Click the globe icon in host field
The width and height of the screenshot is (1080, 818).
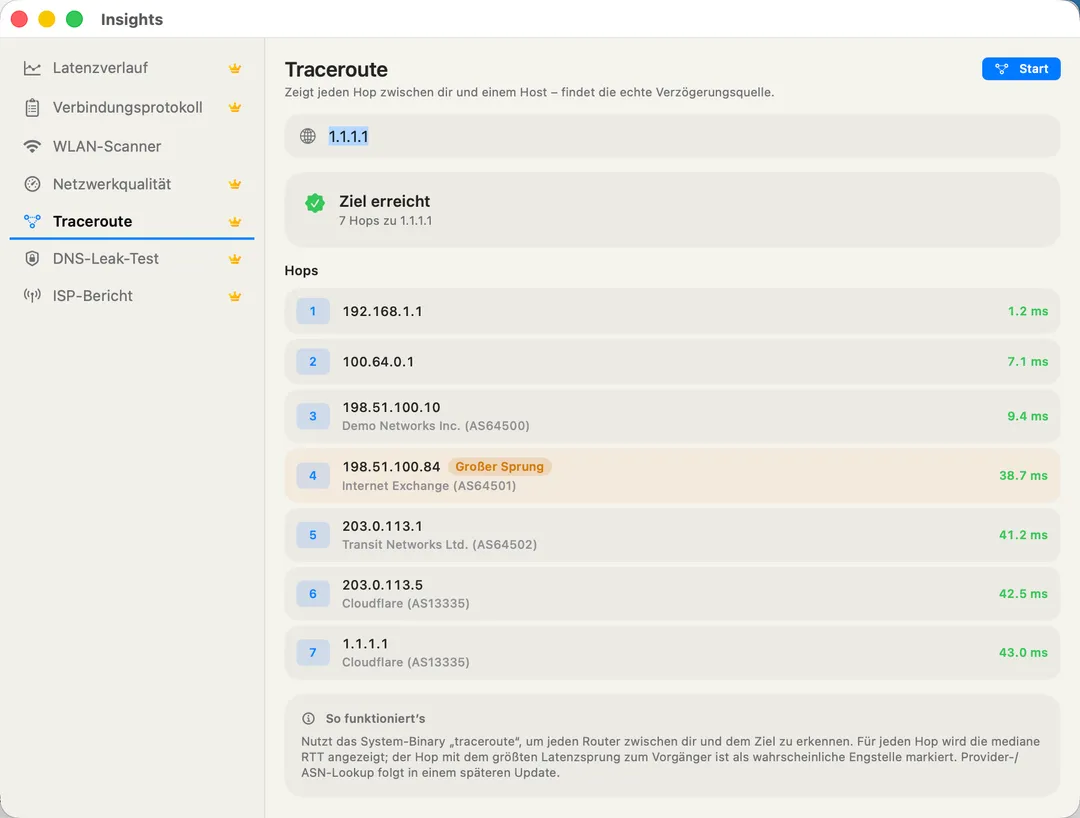pyautogui.click(x=308, y=136)
